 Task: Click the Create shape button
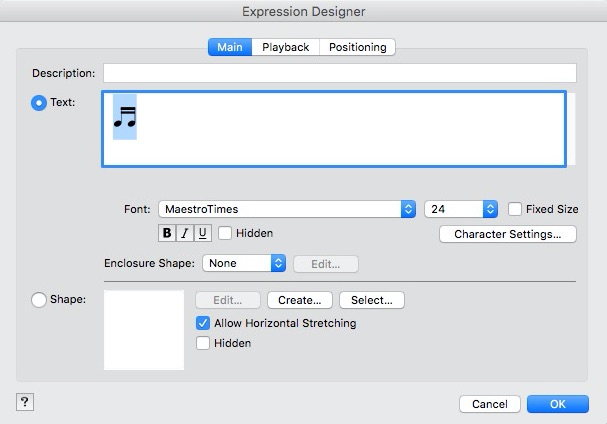[x=299, y=300]
